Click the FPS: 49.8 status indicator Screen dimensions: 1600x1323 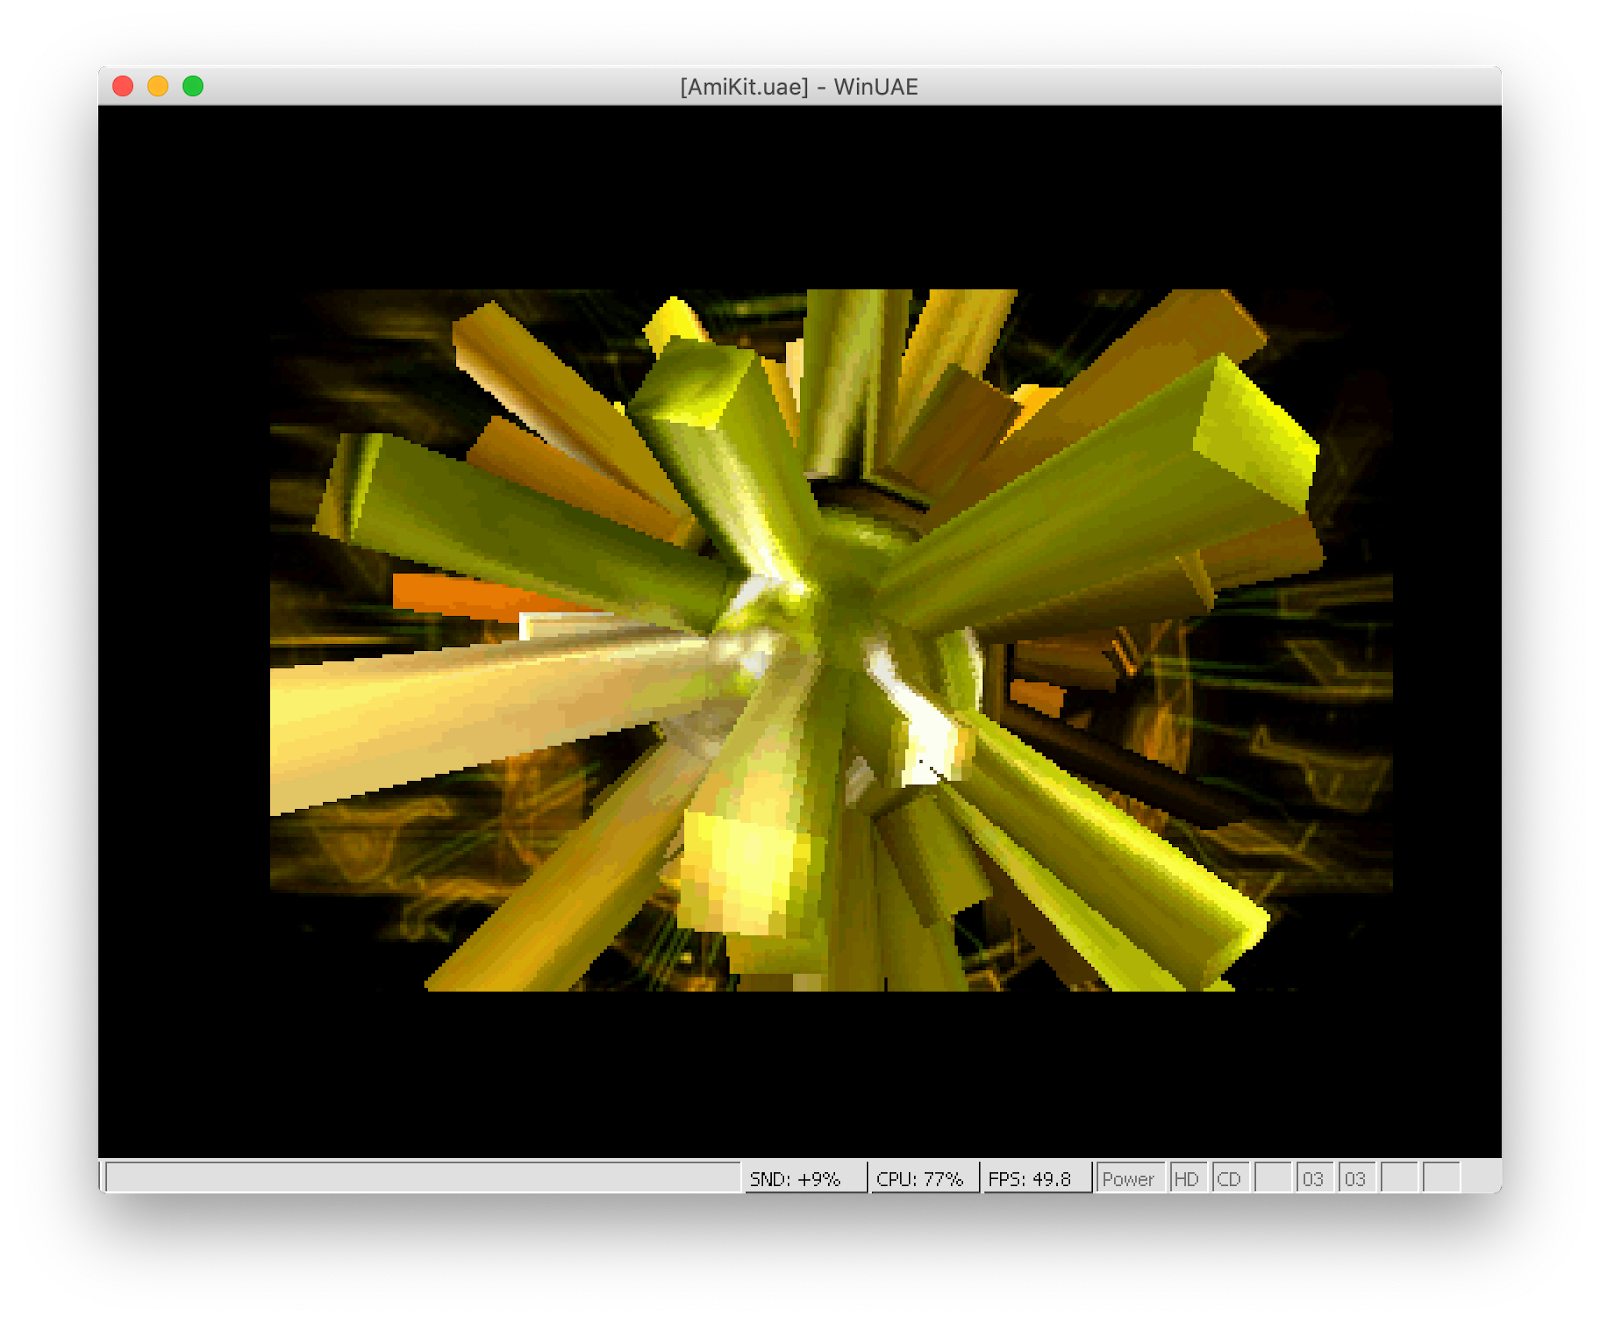pyautogui.click(x=1036, y=1178)
